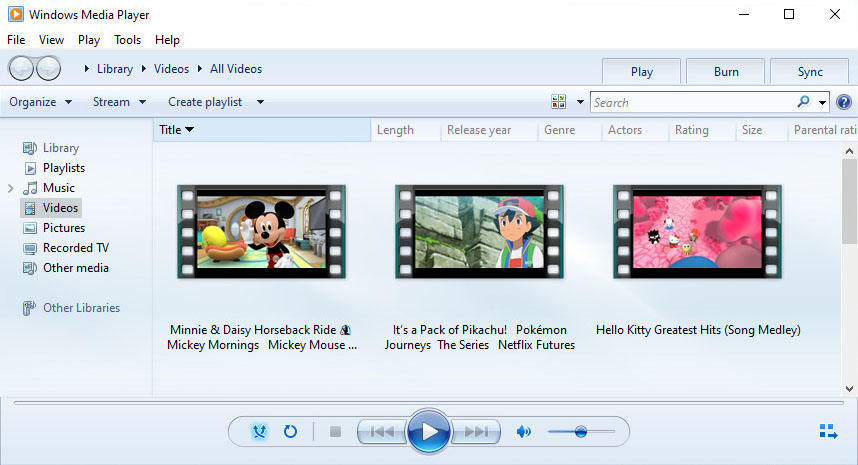Open the Help question mark icon
The width and height of the screenshot is (858, 465).
[x=844, y=102]
